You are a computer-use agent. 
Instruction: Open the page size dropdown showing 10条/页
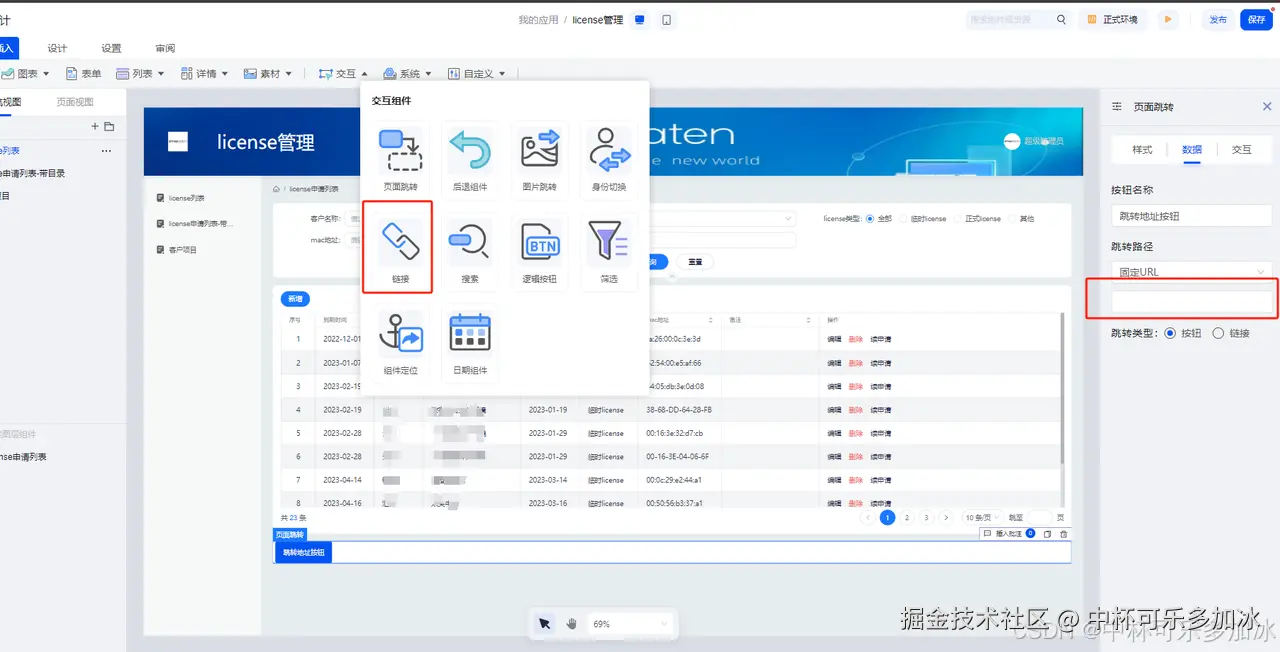[x=982, y=517]
